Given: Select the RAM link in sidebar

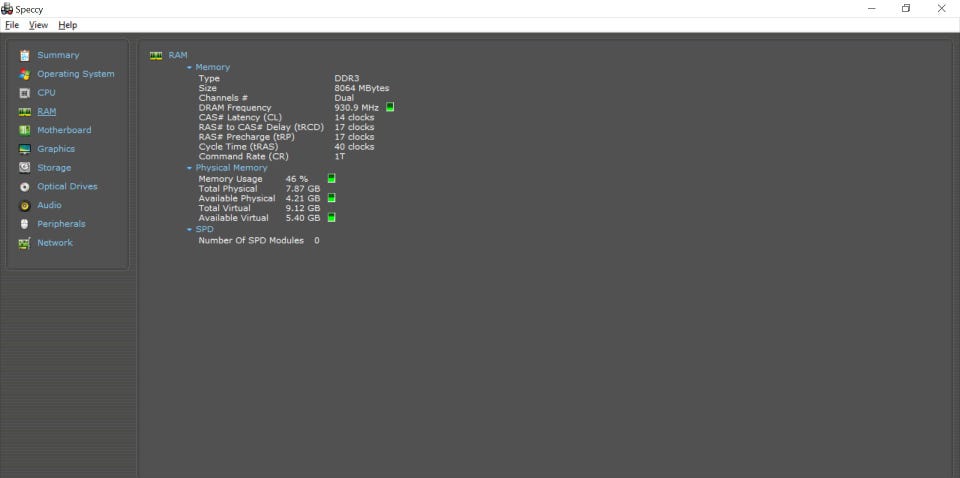Looking at the screenshot, I should 47,111.
